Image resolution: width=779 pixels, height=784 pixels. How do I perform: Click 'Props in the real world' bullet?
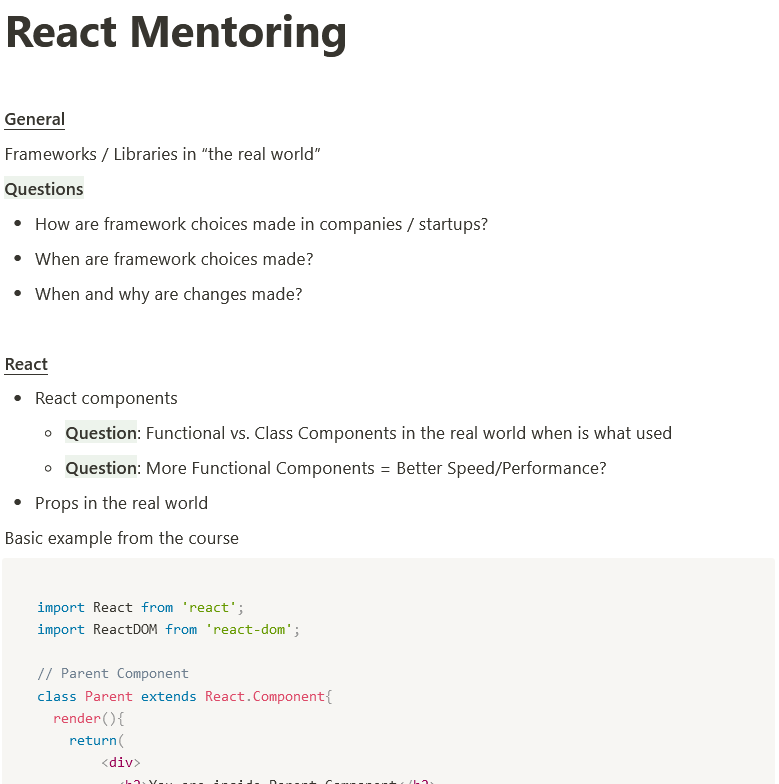[122, 504]
